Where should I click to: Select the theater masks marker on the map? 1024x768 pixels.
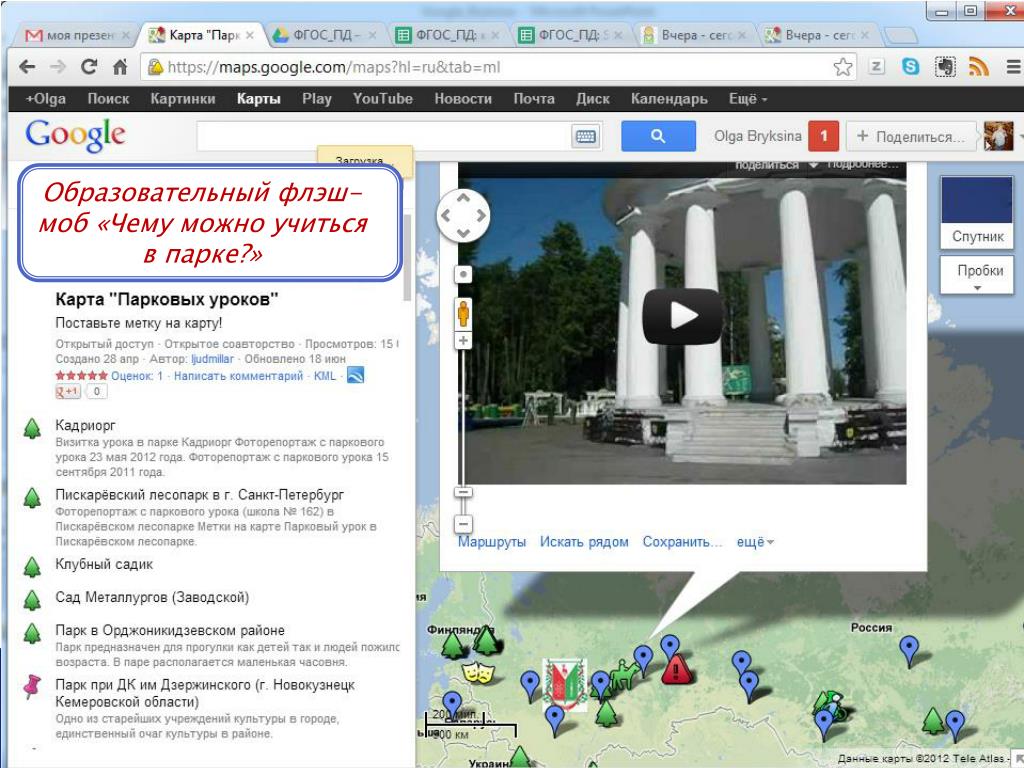click(x=478, y=672)
